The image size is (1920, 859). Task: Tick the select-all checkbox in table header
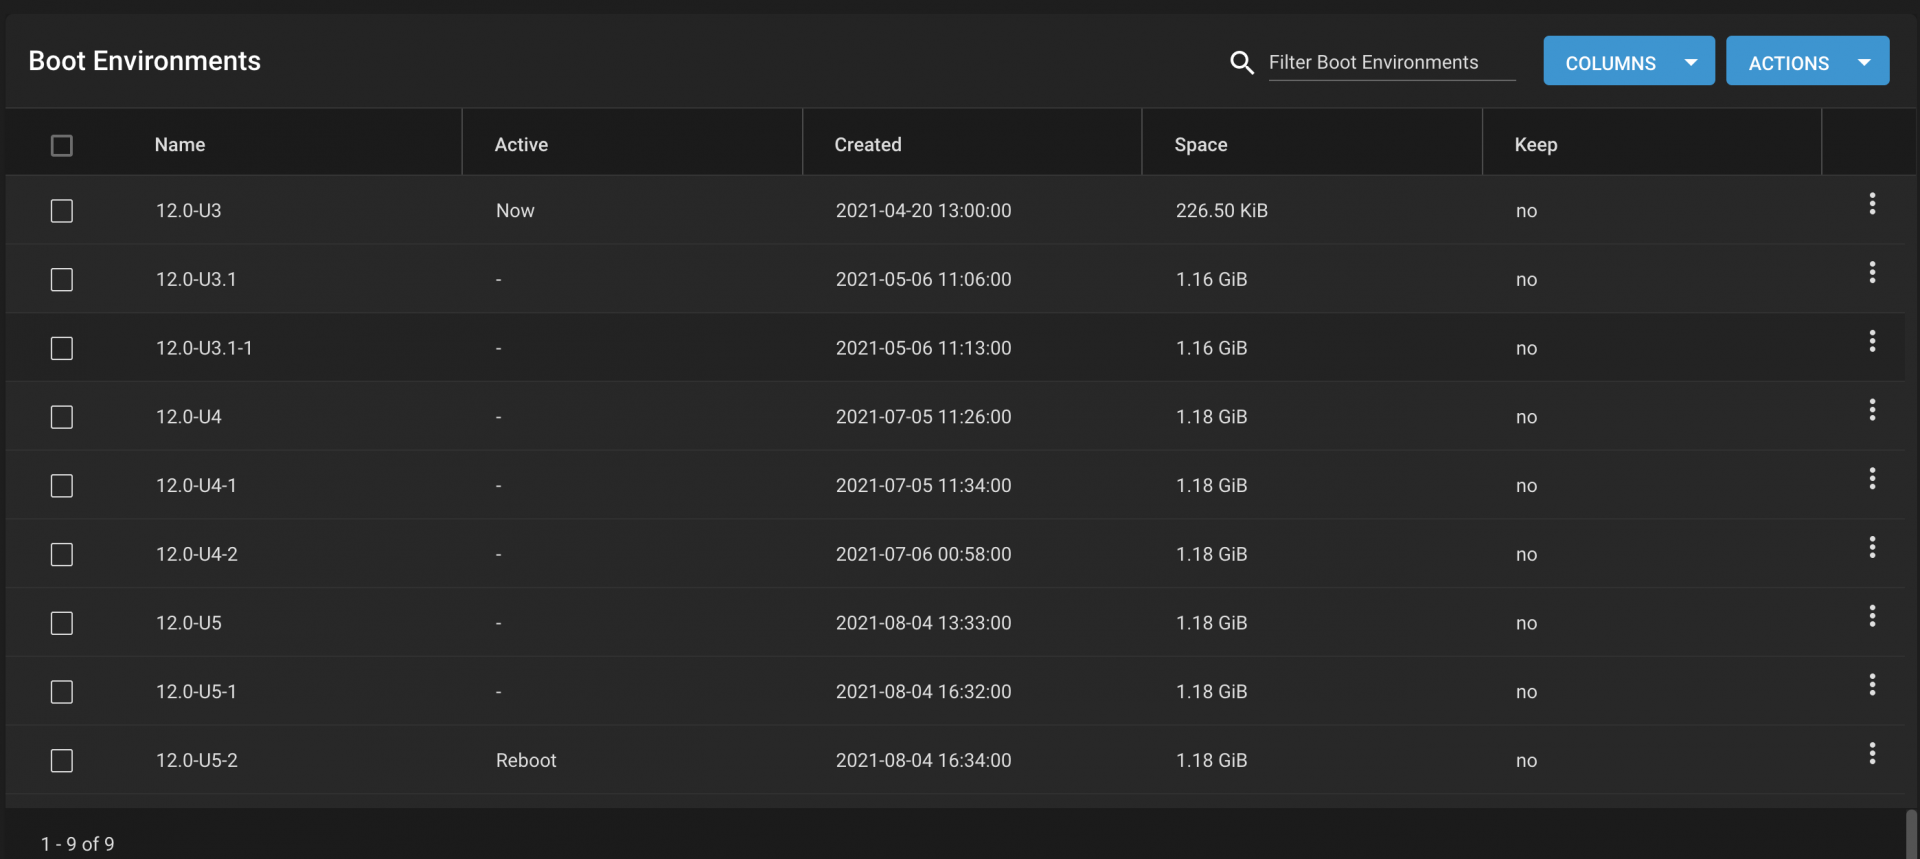[62, 146]
